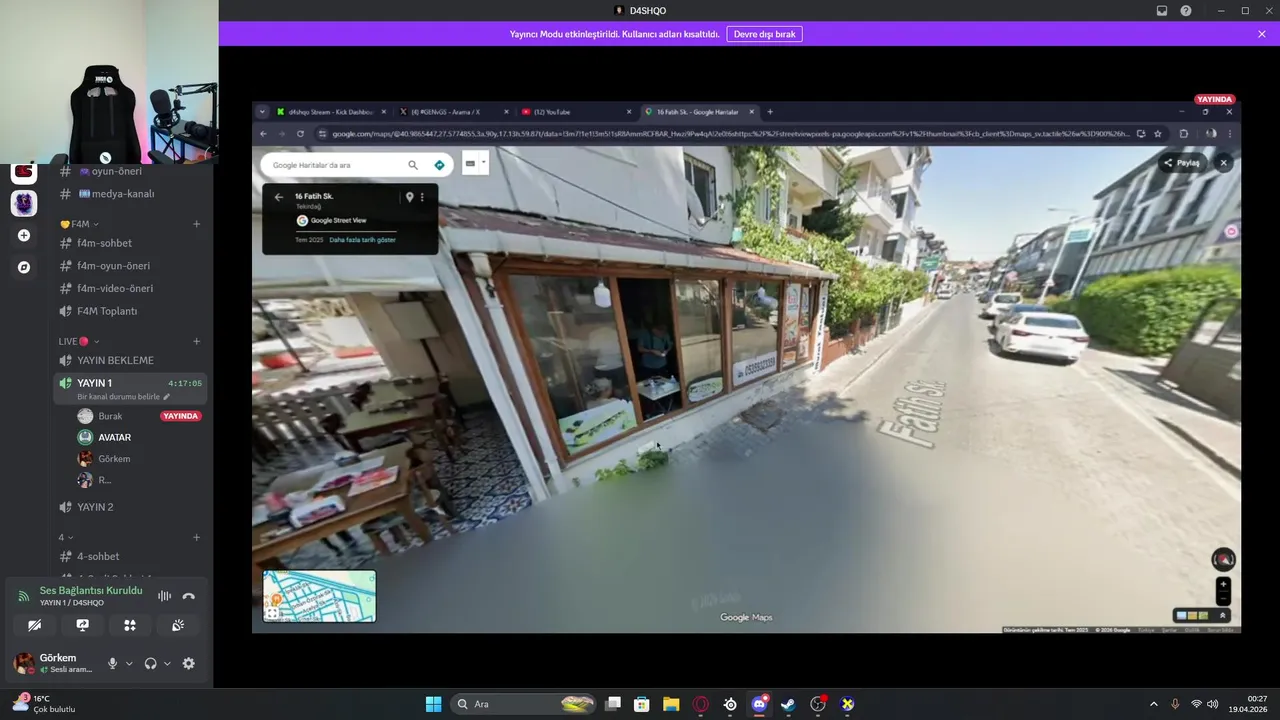
Task: Toggle headphone deafen
Action: [x=150, y=663]
